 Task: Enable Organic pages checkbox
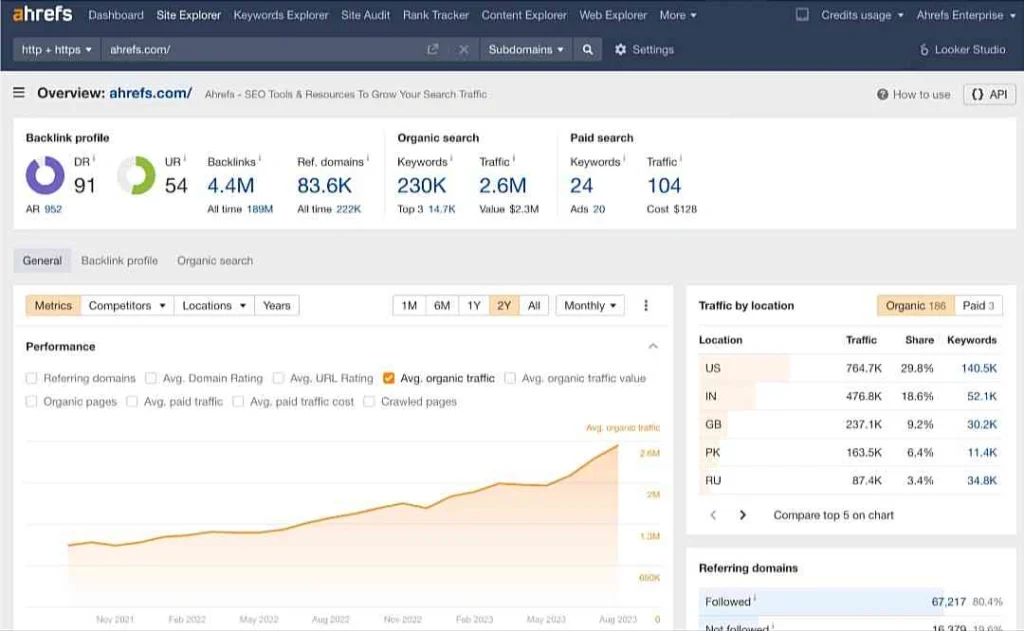click(x=31, y=402)
